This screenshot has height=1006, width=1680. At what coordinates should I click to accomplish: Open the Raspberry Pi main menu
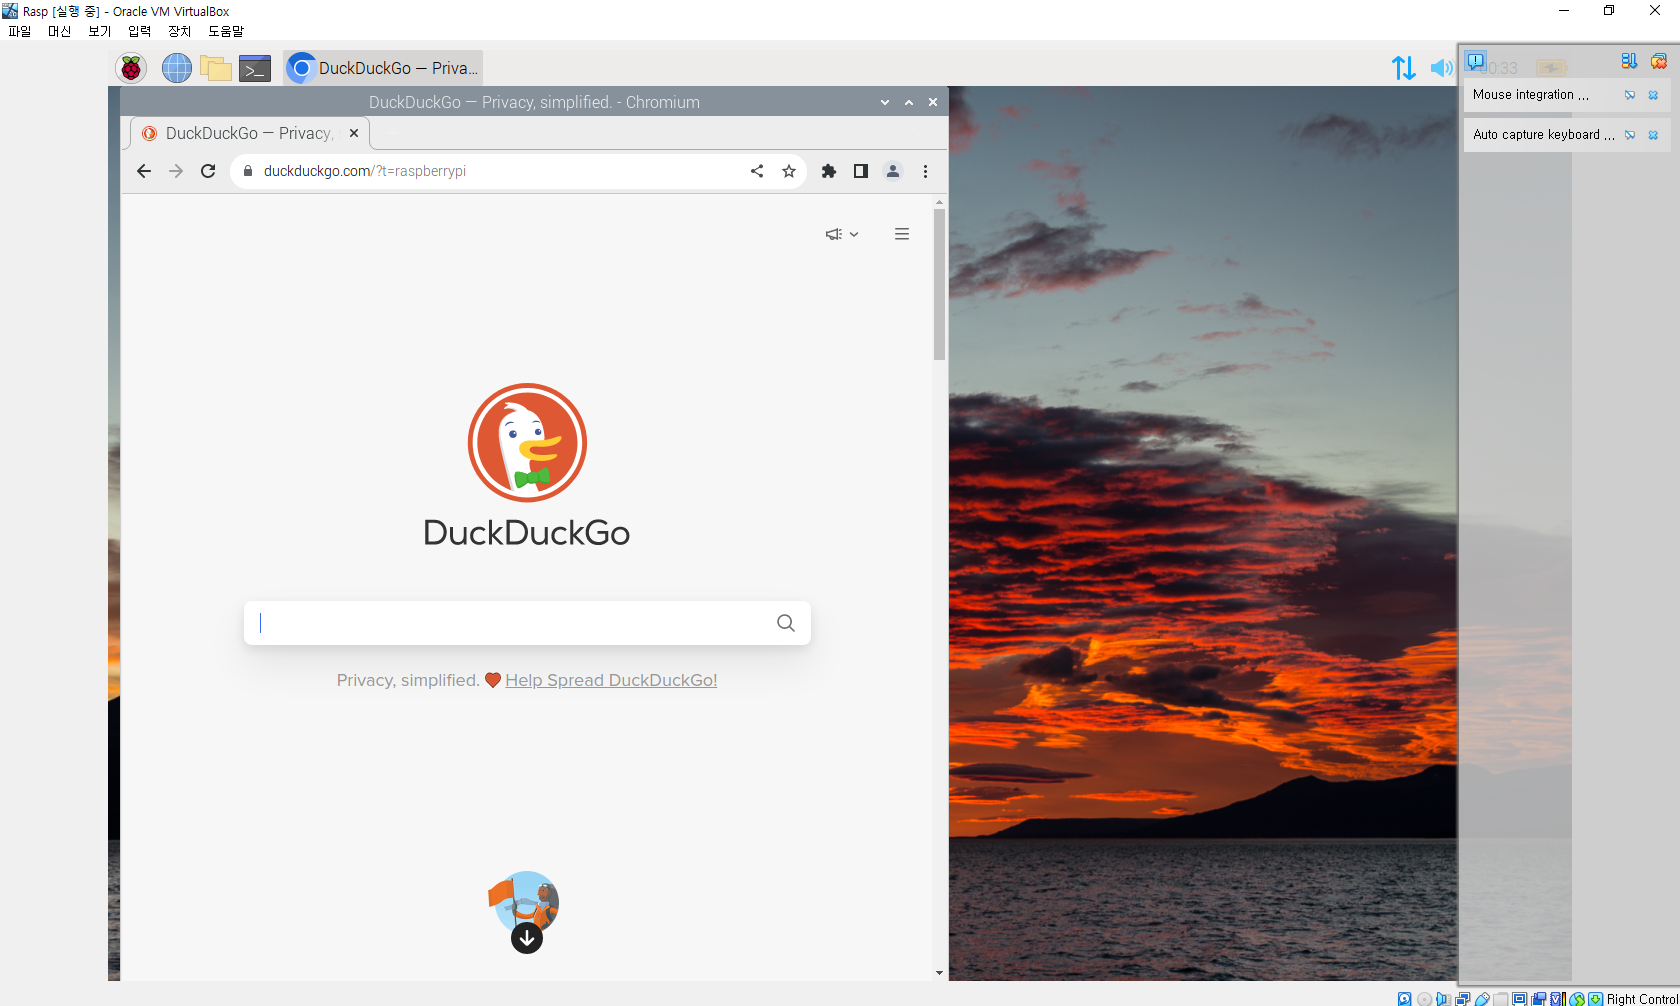pyautogui.click(x=131, y=68)
